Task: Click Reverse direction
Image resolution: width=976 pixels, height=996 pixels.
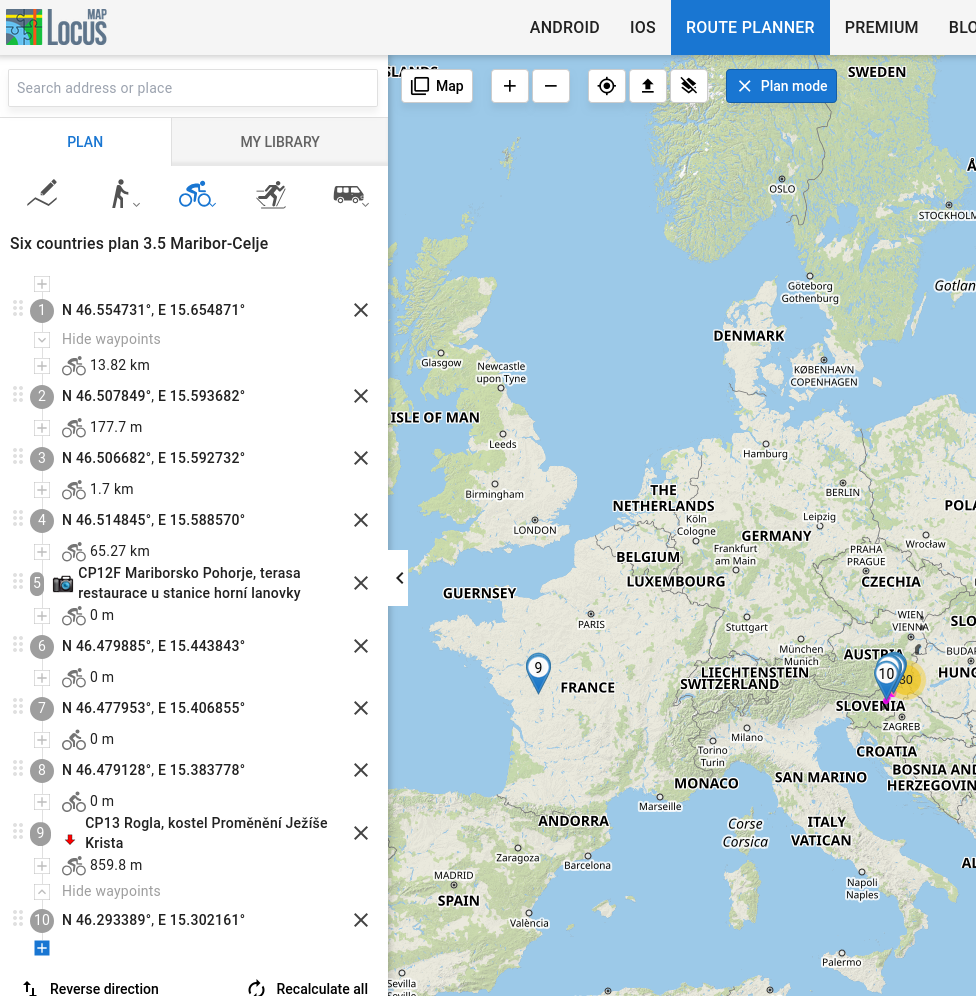Action: [x=91, y=988]
